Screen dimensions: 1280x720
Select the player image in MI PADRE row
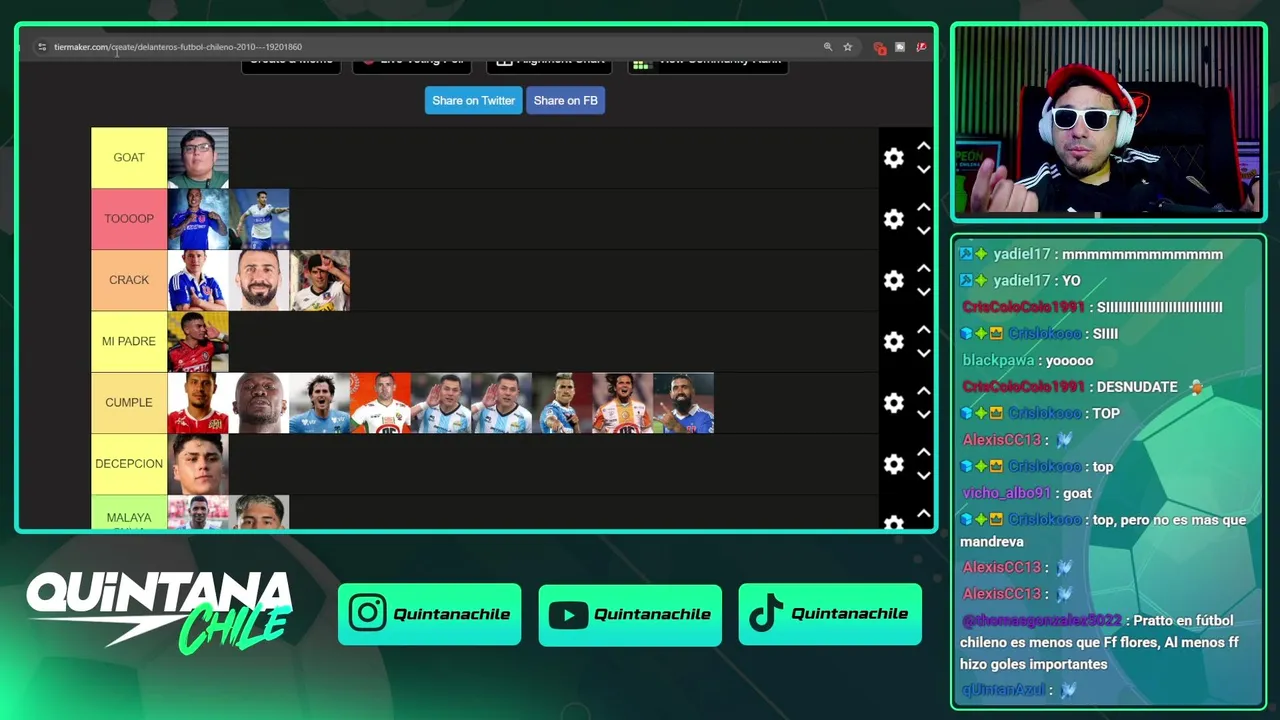[198, 341]
